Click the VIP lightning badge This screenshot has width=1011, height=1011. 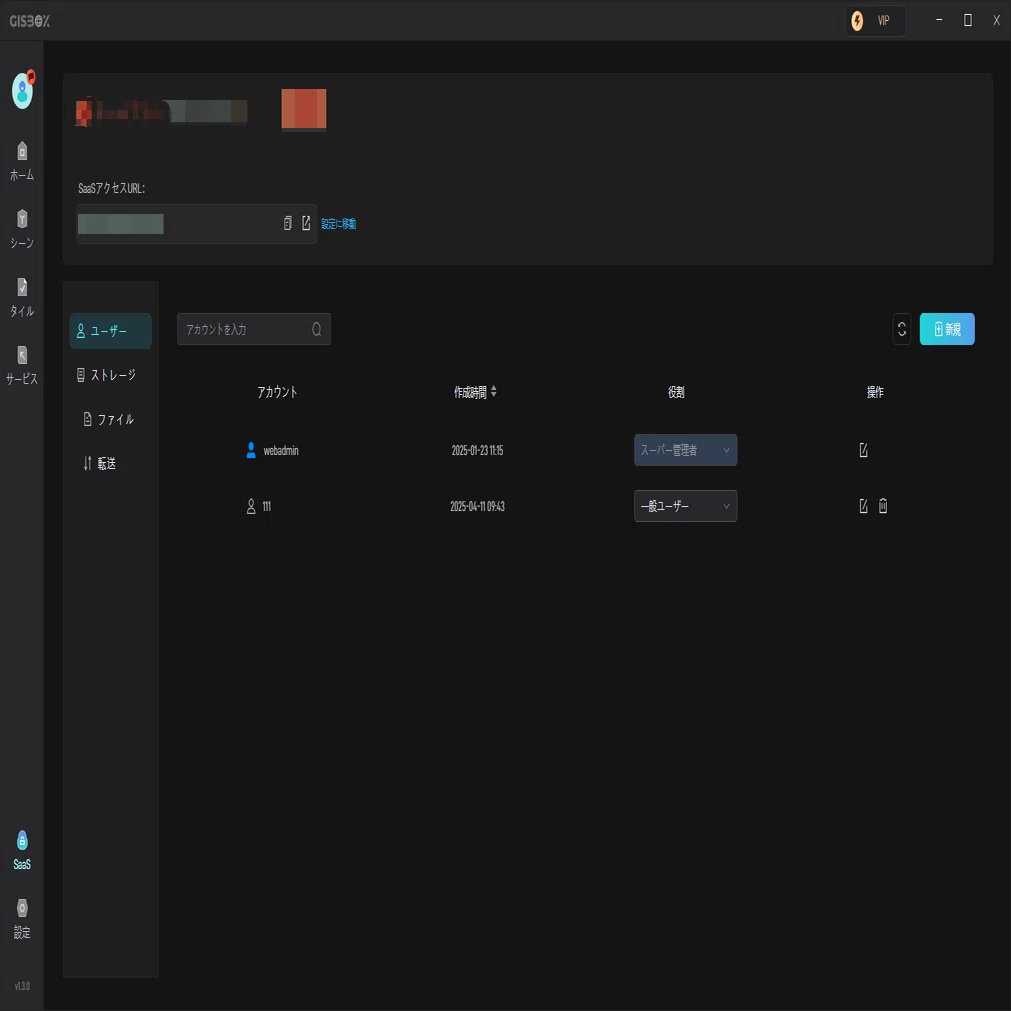point(875,21)
